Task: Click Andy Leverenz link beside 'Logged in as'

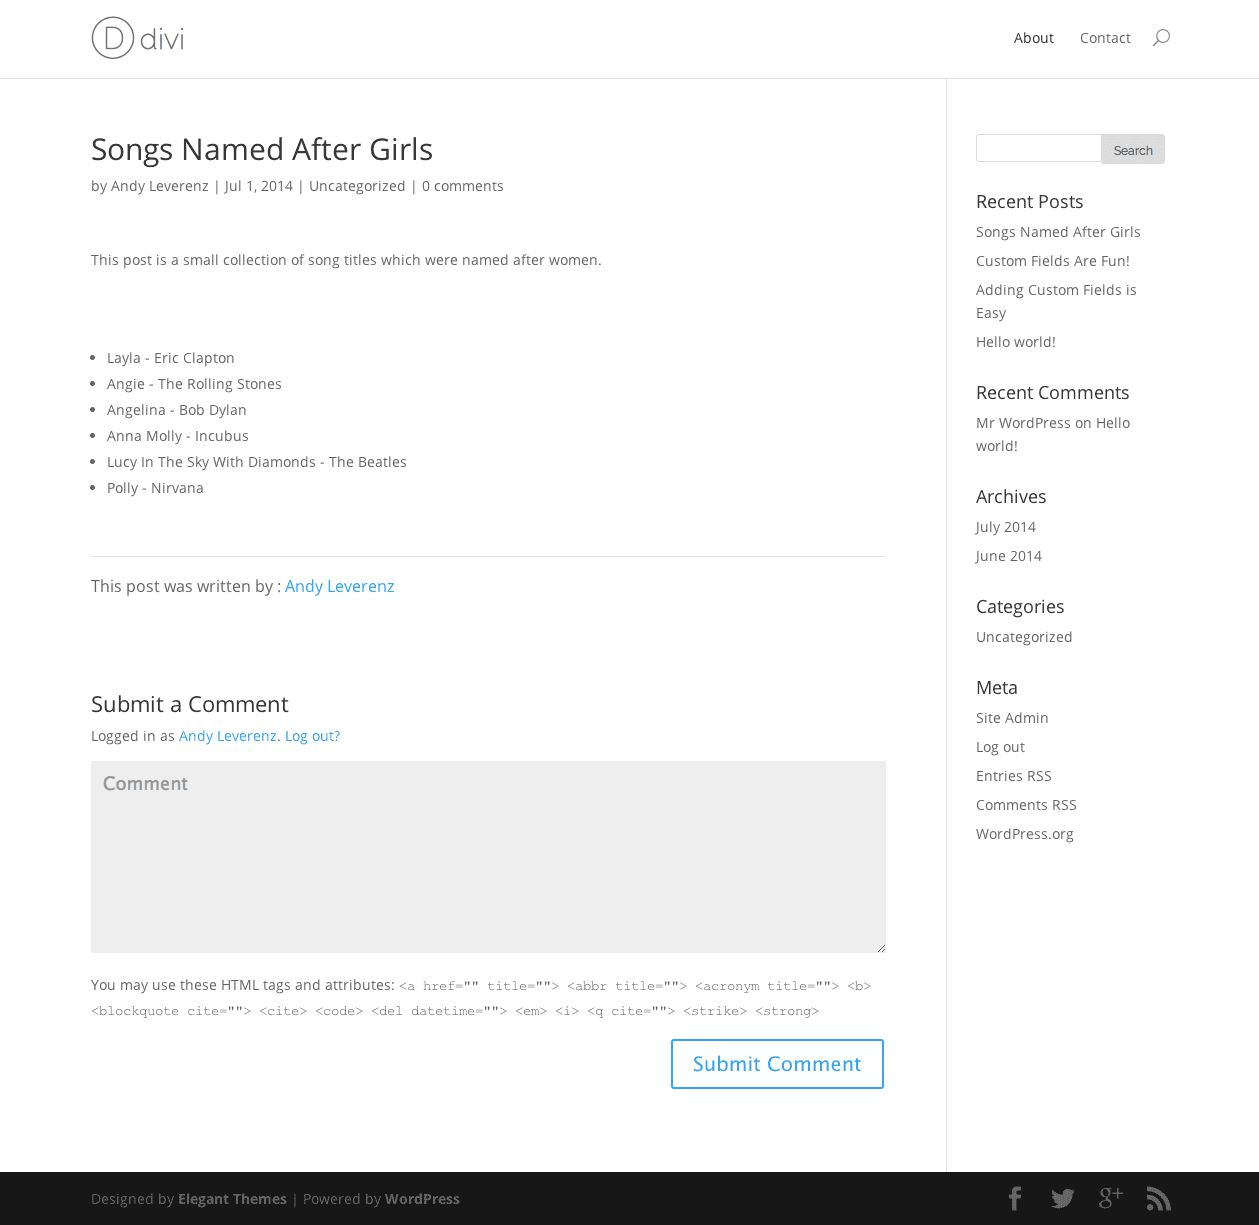Action: tap(227, 736)
